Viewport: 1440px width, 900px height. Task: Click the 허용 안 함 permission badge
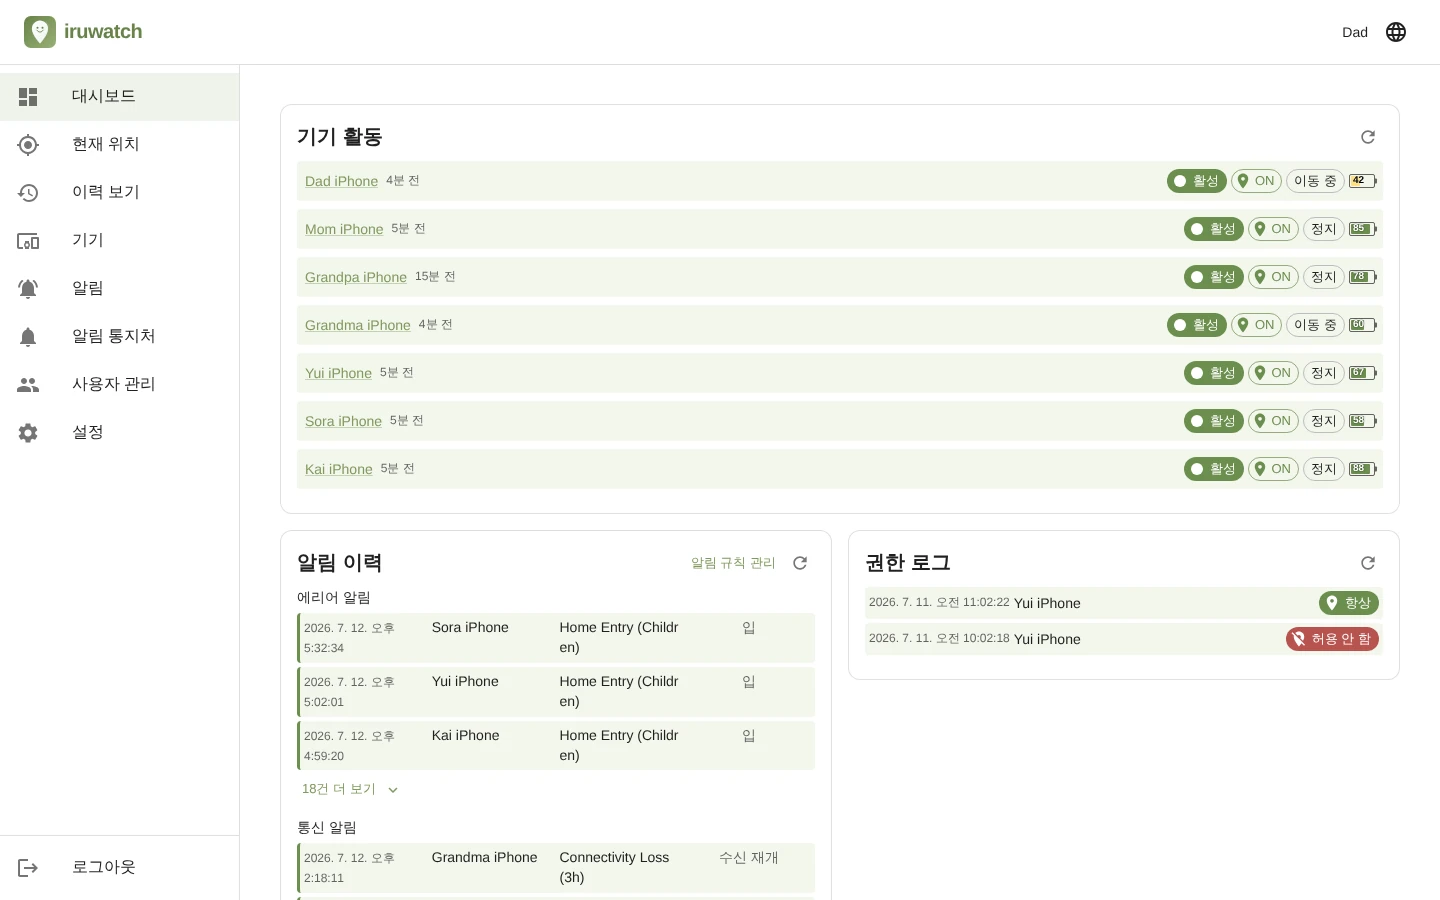[x=1332, y=639]
